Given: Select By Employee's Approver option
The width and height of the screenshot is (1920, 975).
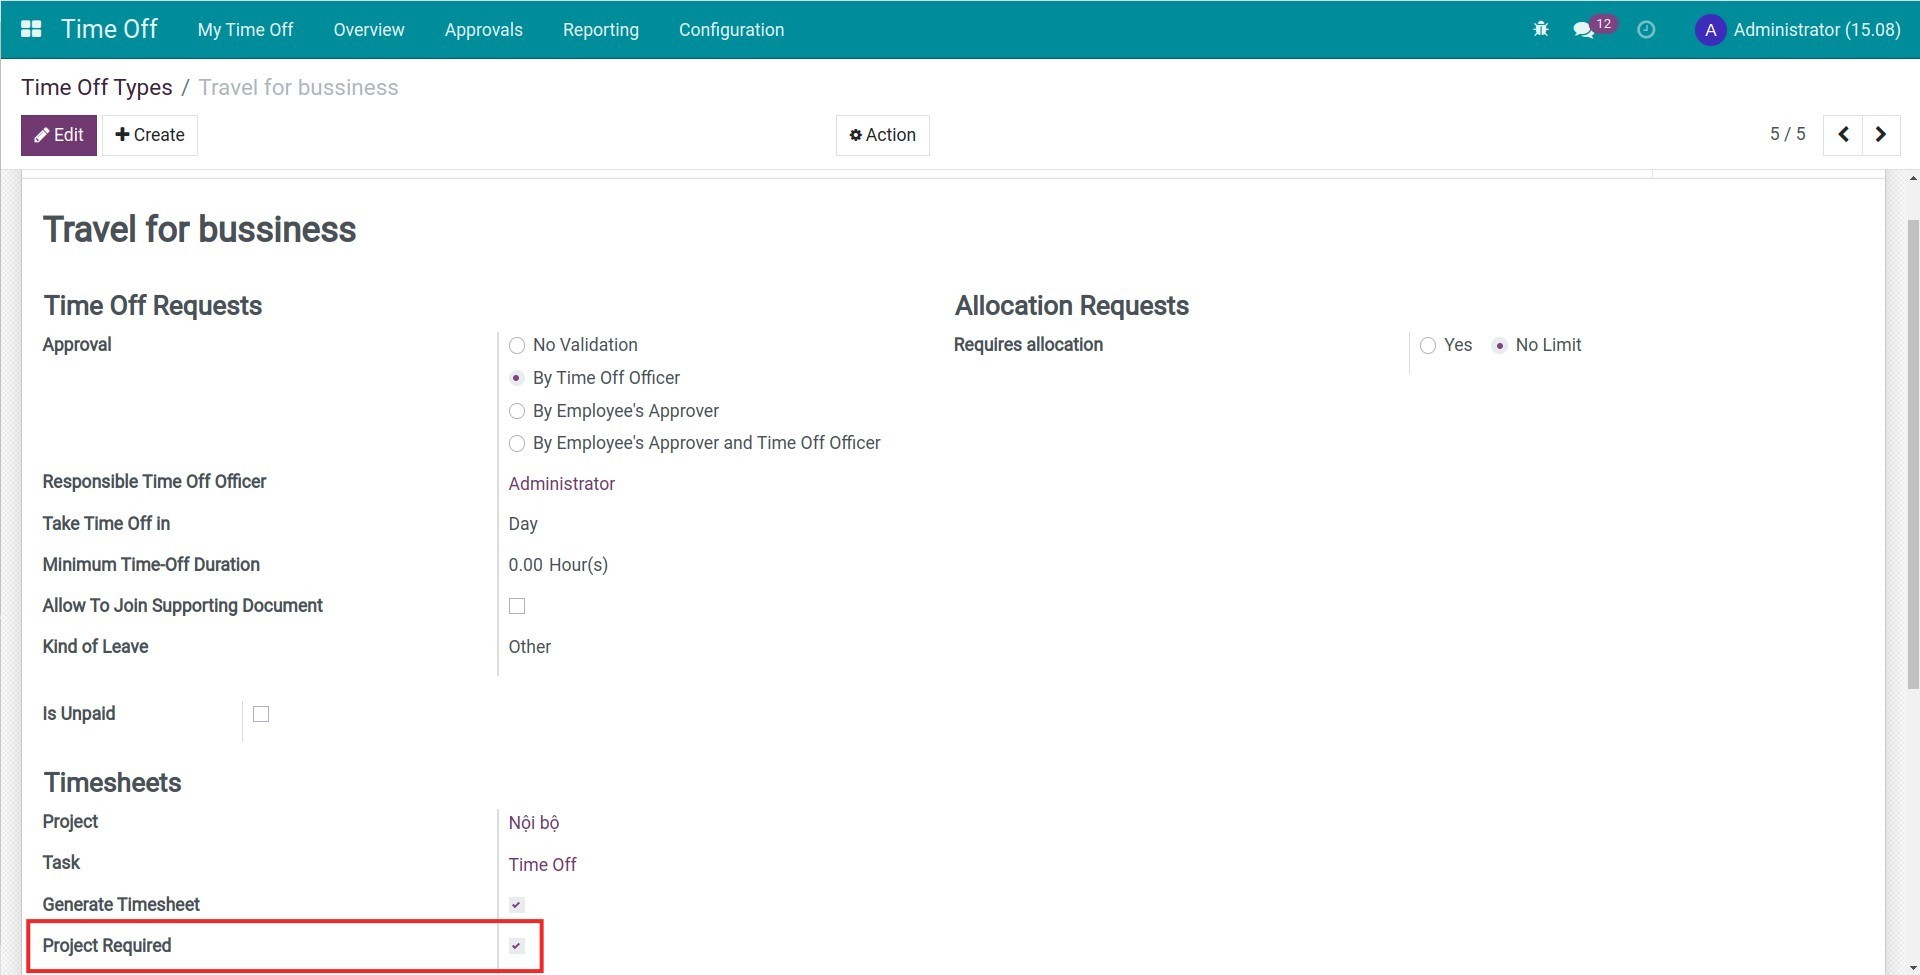Looking at the screenshot, I should tap(517, 411).
